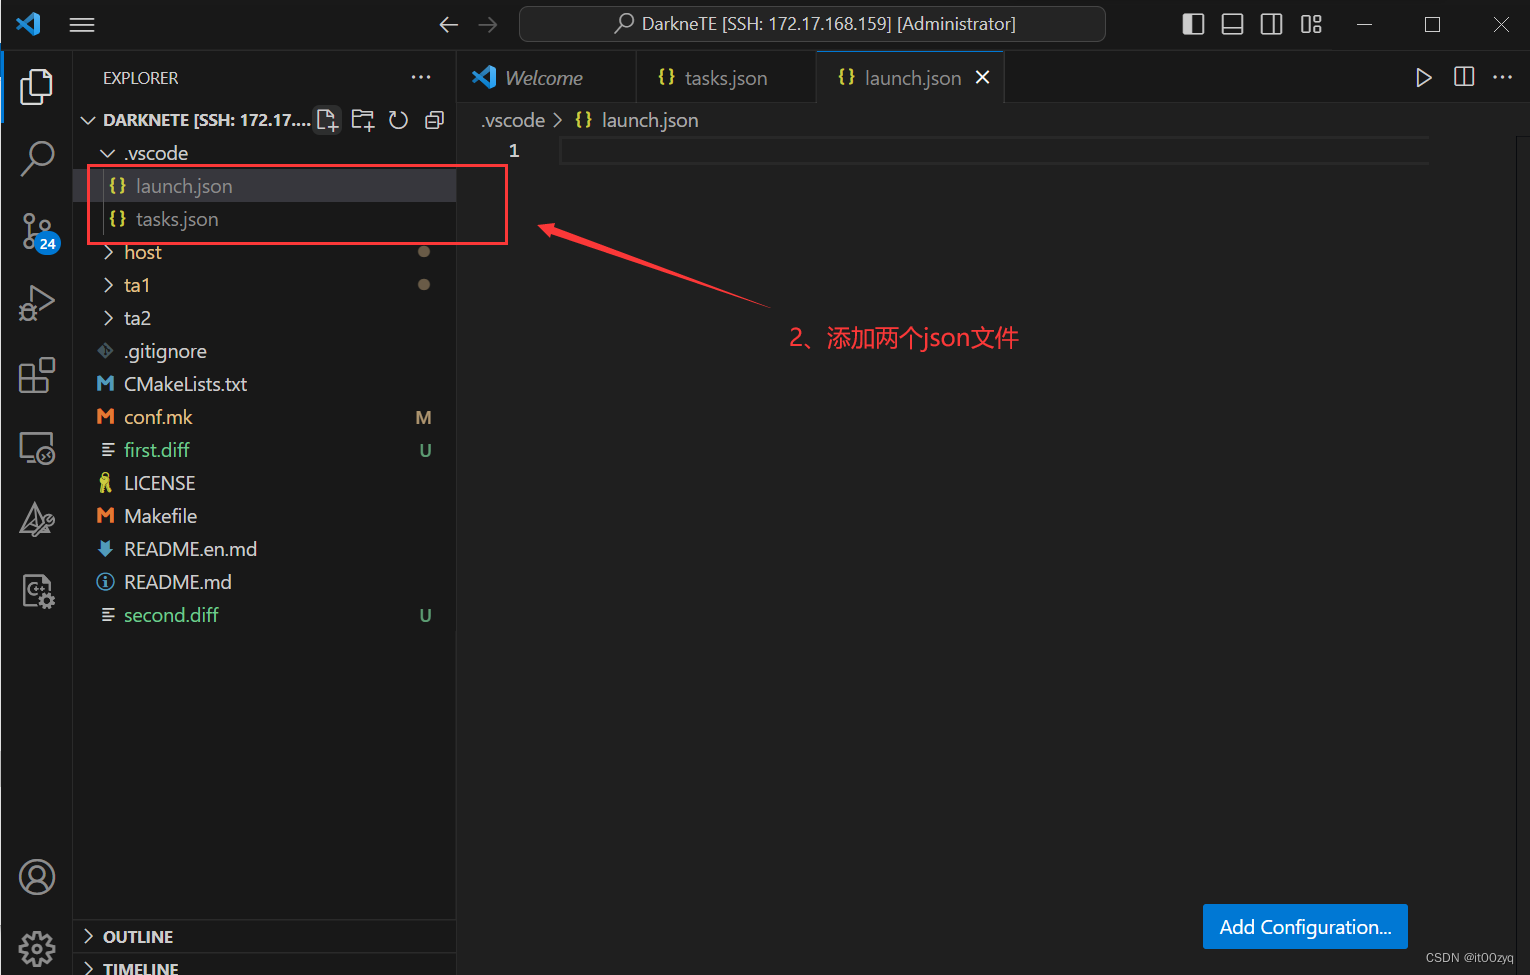Click New File icon in explorer header
Viewport: 1530px width, 975px height.
tap(327, 120)
